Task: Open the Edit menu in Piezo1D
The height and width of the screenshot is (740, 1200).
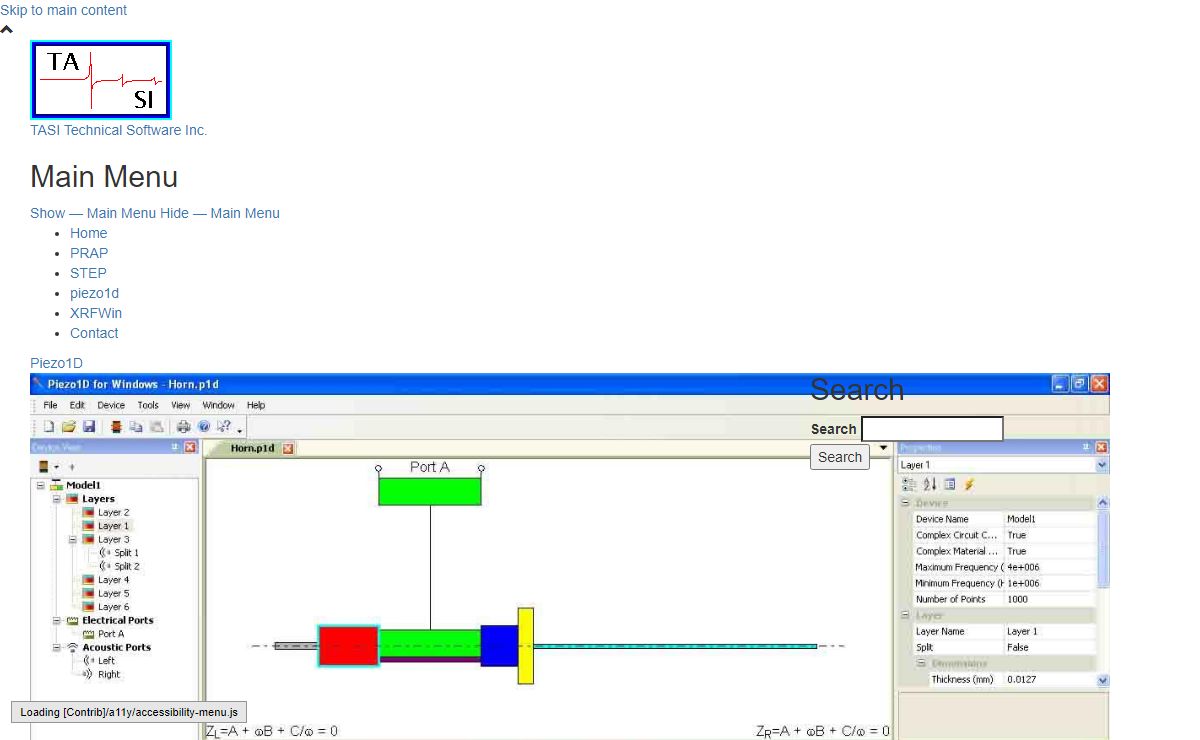Action: click(77, 405)
